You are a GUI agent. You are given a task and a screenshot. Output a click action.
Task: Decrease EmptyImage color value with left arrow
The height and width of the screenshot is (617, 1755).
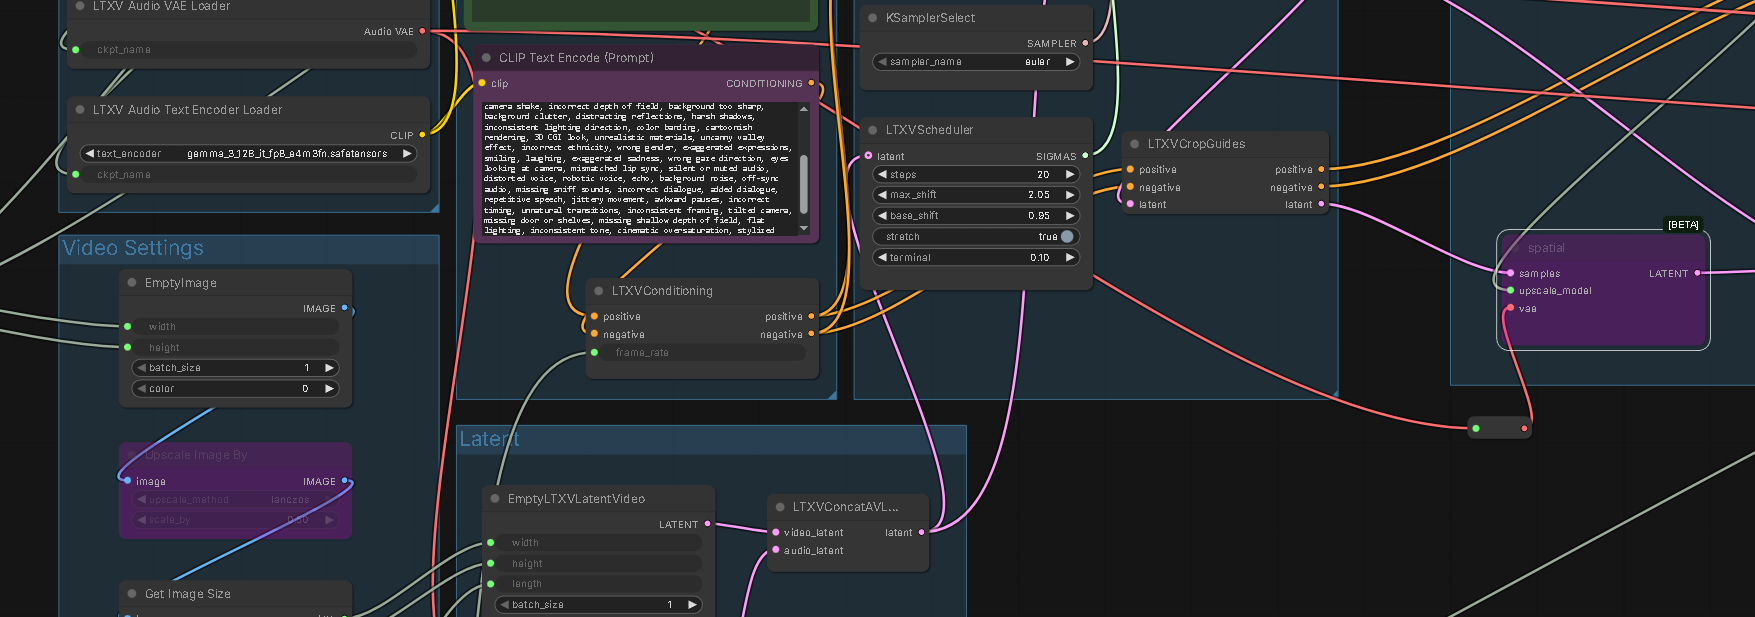click(x=141, y=388)
